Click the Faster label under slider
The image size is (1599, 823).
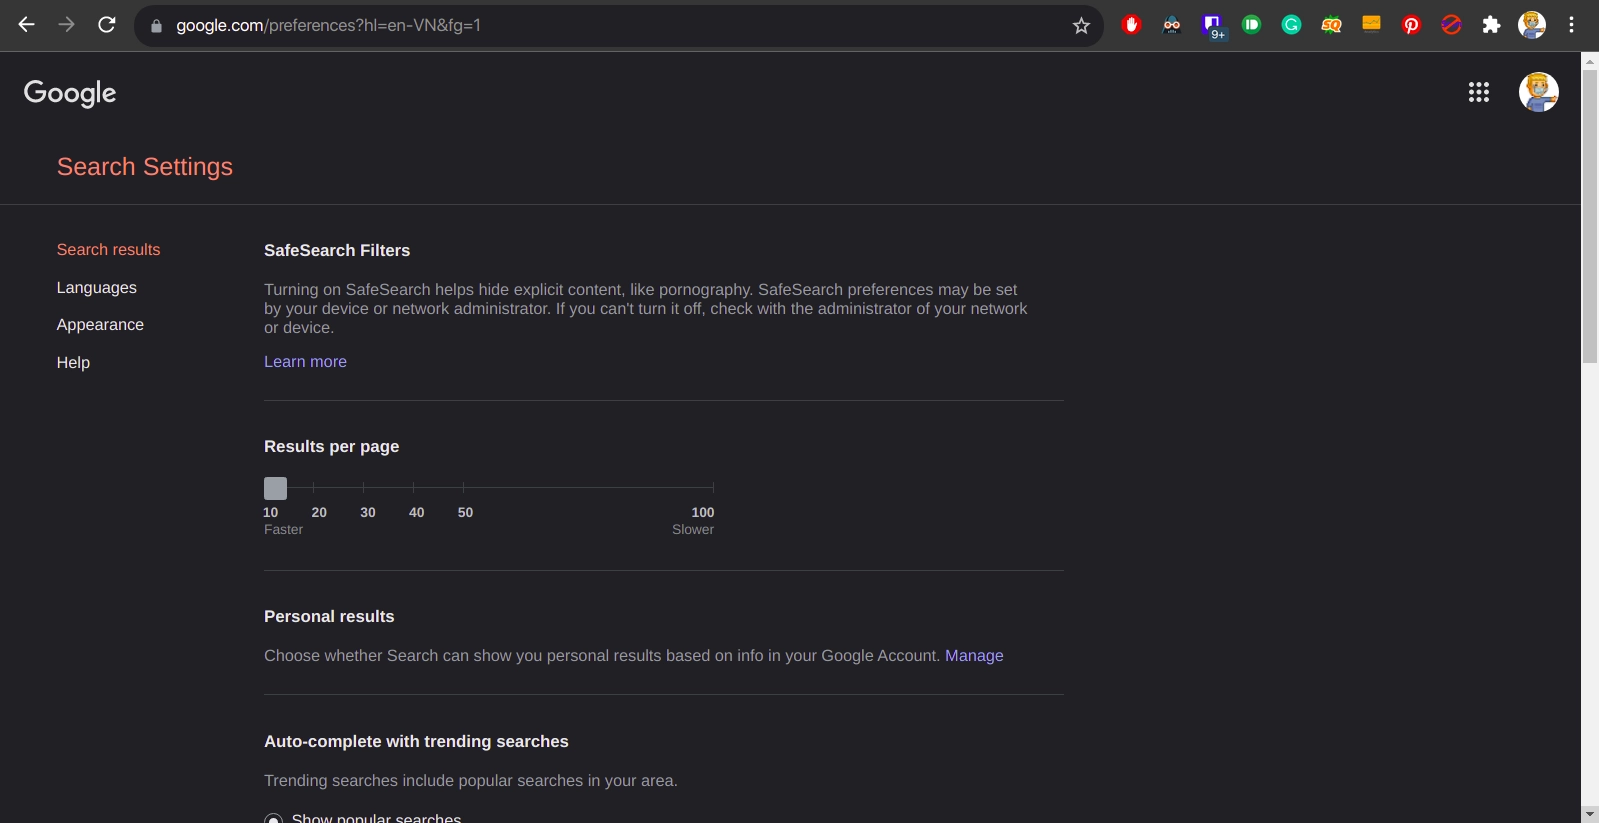[x=283, y=529]
